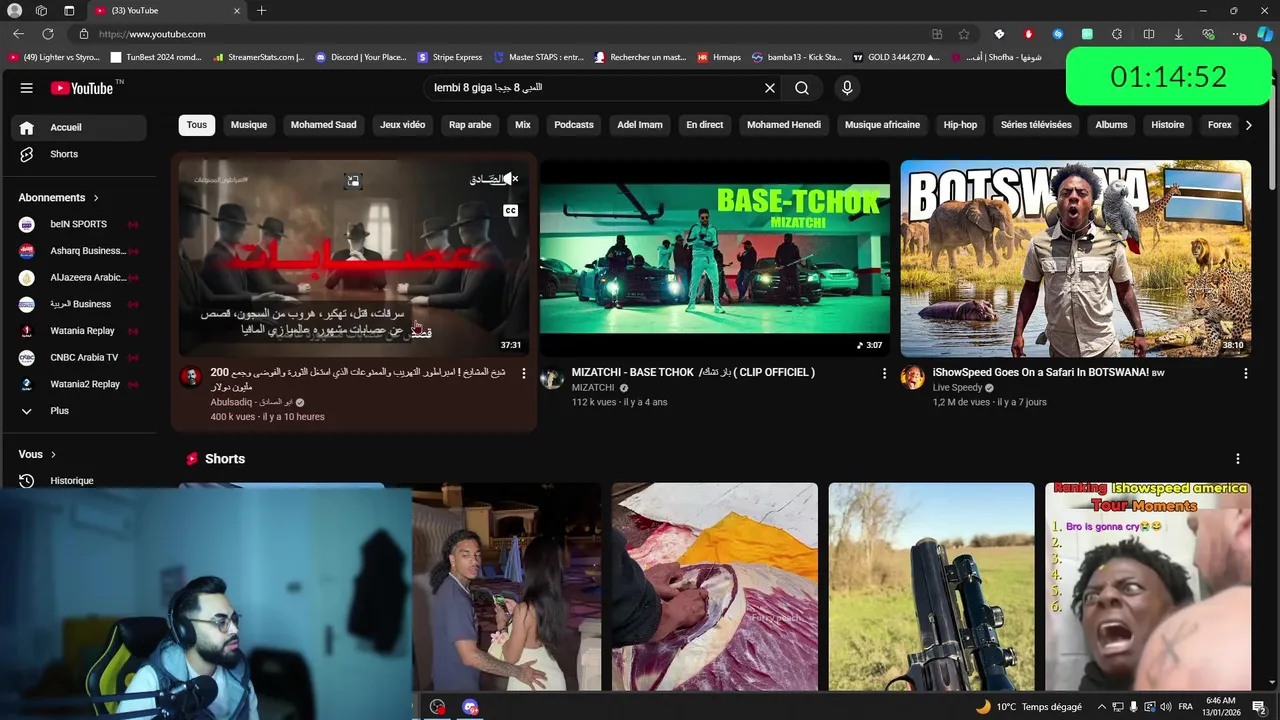Open the YouTube hamburger guide menu
The image size is (1280, 720).
click(x=26, y=88)
